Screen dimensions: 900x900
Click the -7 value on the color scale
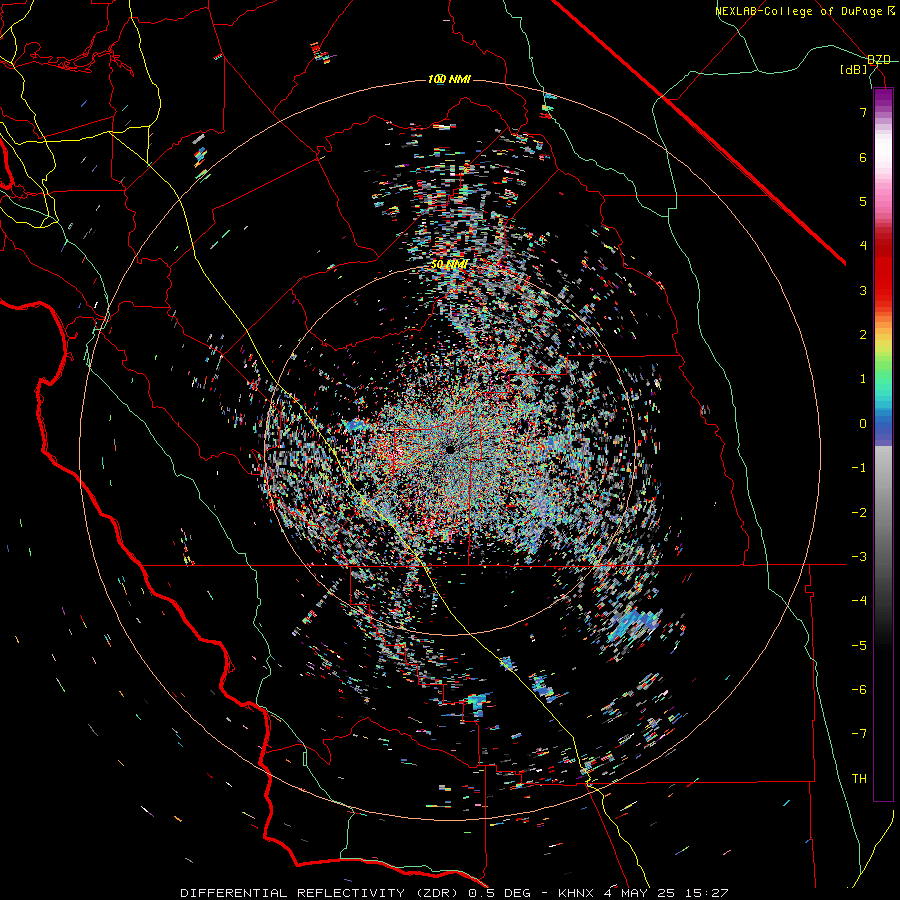tap(859, 734)
